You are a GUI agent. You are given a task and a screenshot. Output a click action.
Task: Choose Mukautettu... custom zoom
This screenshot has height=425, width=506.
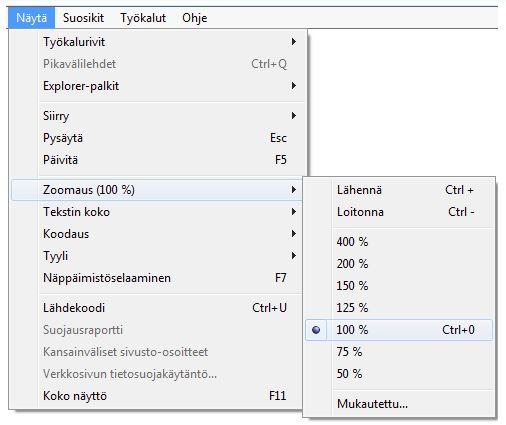tap(399, 404)
